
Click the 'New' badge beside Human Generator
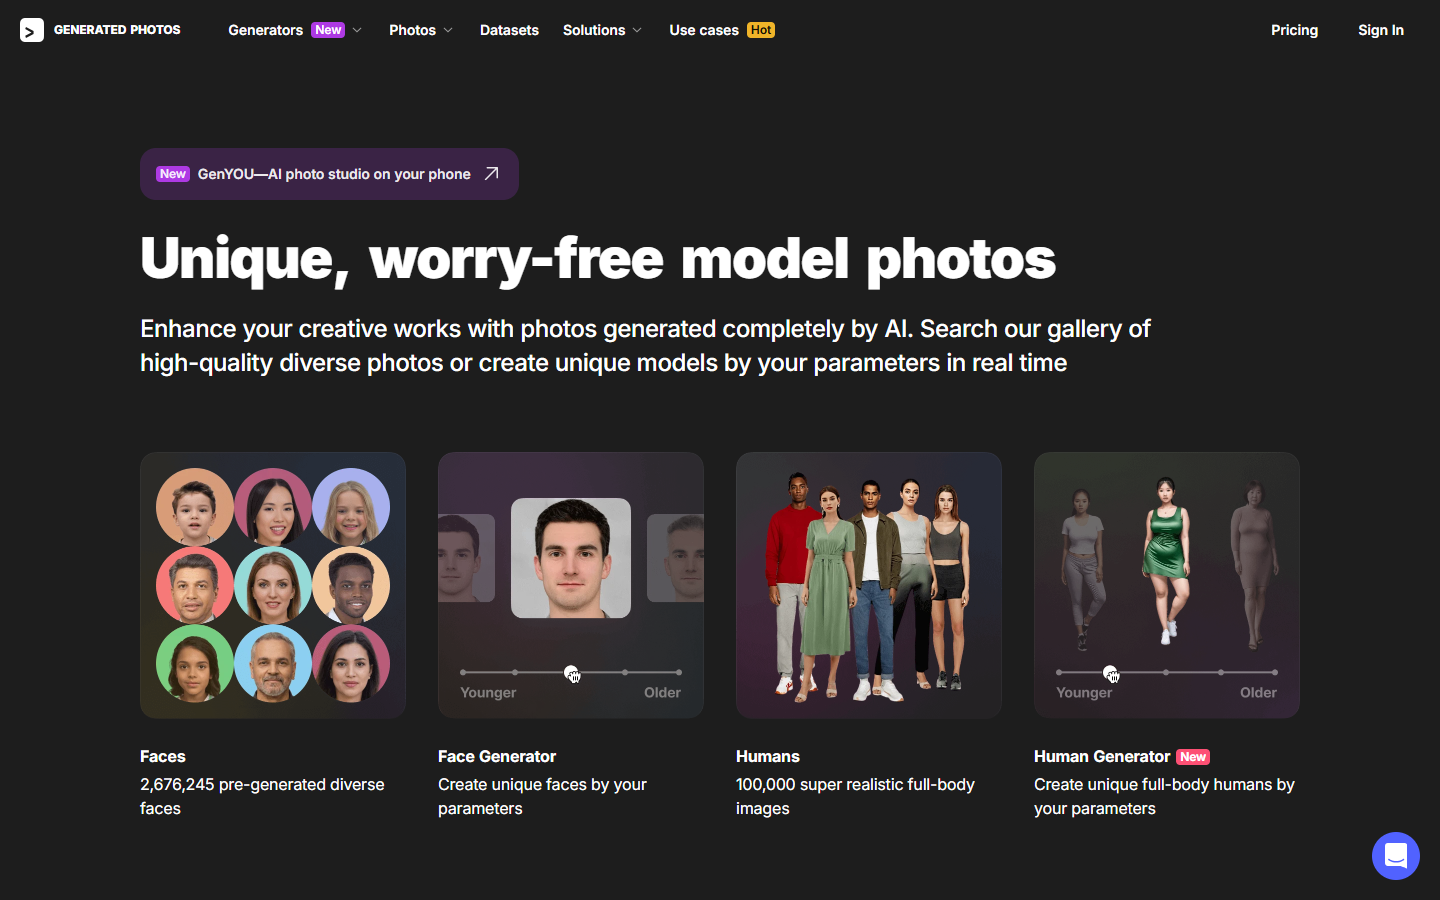coord(1193,757)
